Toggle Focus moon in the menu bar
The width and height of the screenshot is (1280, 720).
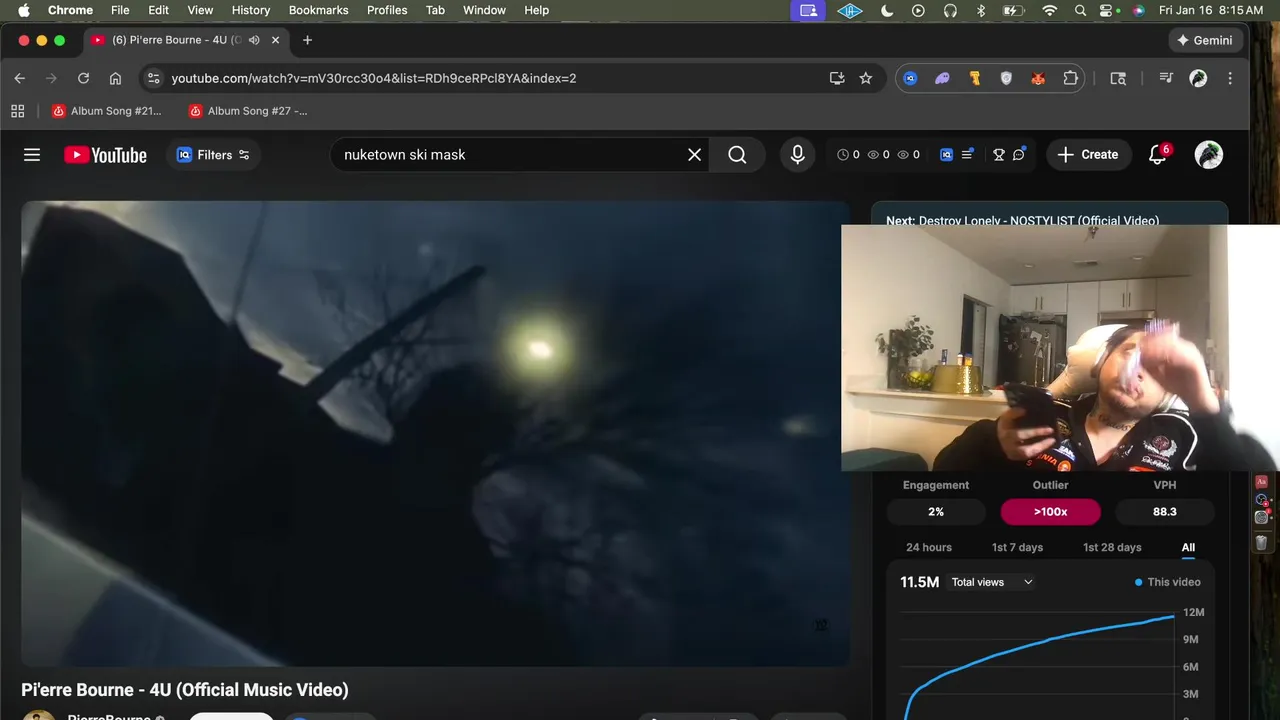pos(887,10)
